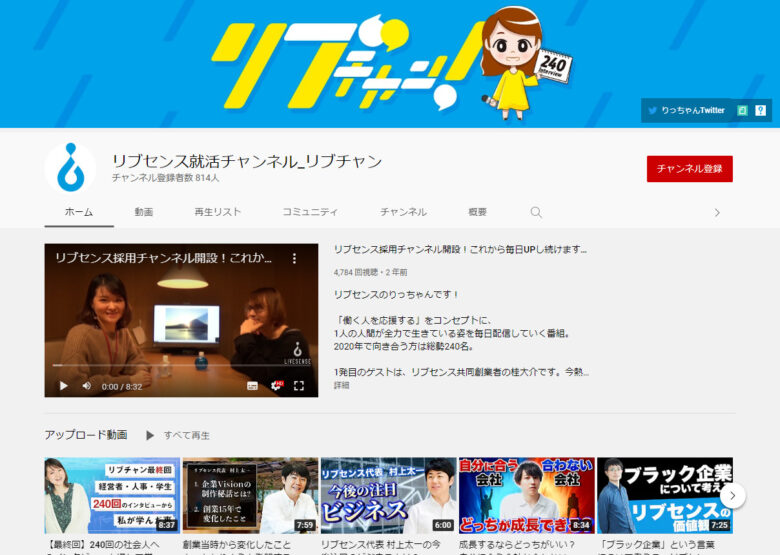Click the すべて再生 play-all button

click(x=177, y=435)
